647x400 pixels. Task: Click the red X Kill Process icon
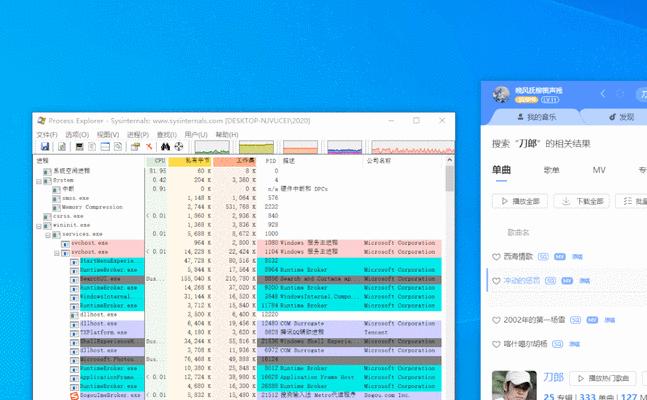[x=149, y=147]
